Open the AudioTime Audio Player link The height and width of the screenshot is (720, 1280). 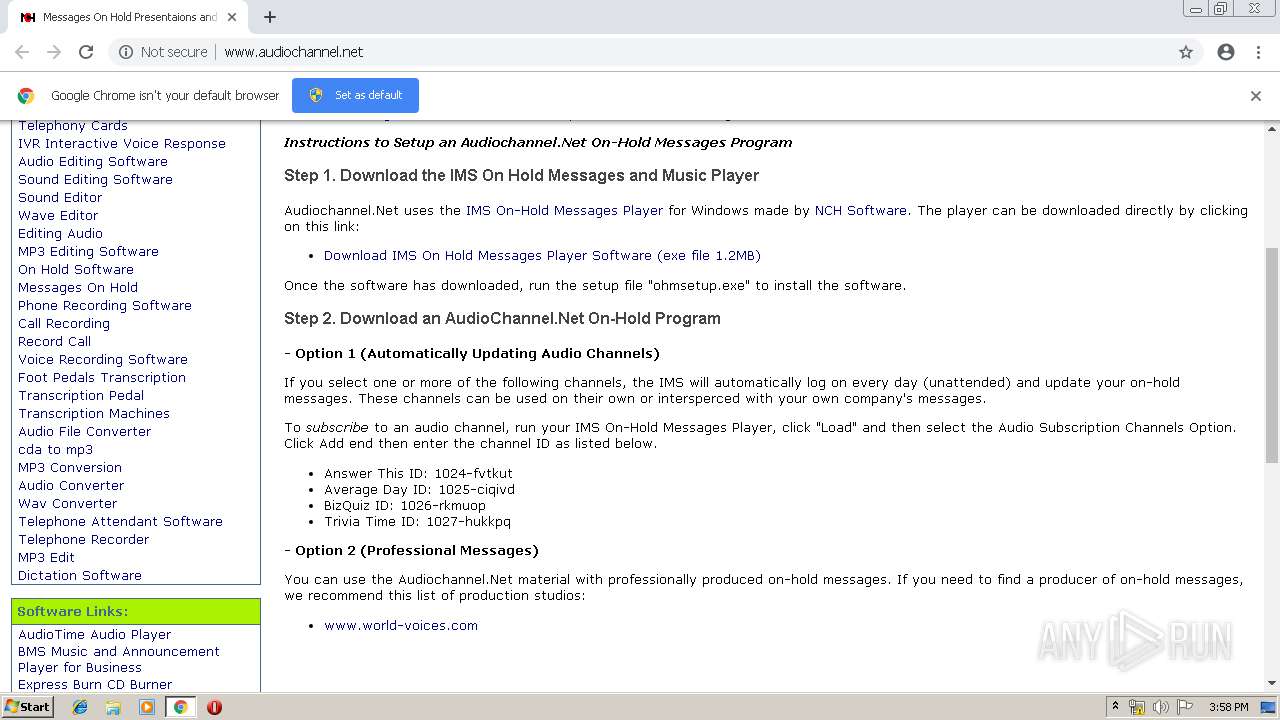94,634
